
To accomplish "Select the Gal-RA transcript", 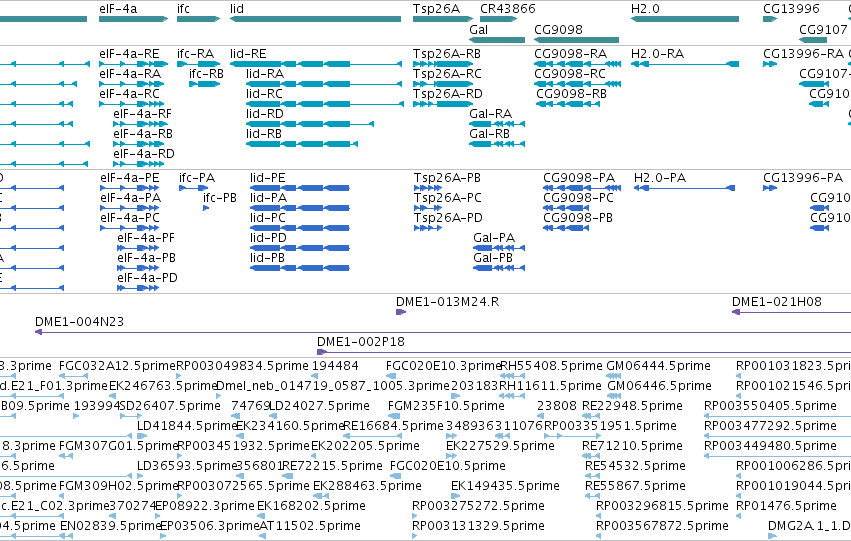I will [491, 114].
